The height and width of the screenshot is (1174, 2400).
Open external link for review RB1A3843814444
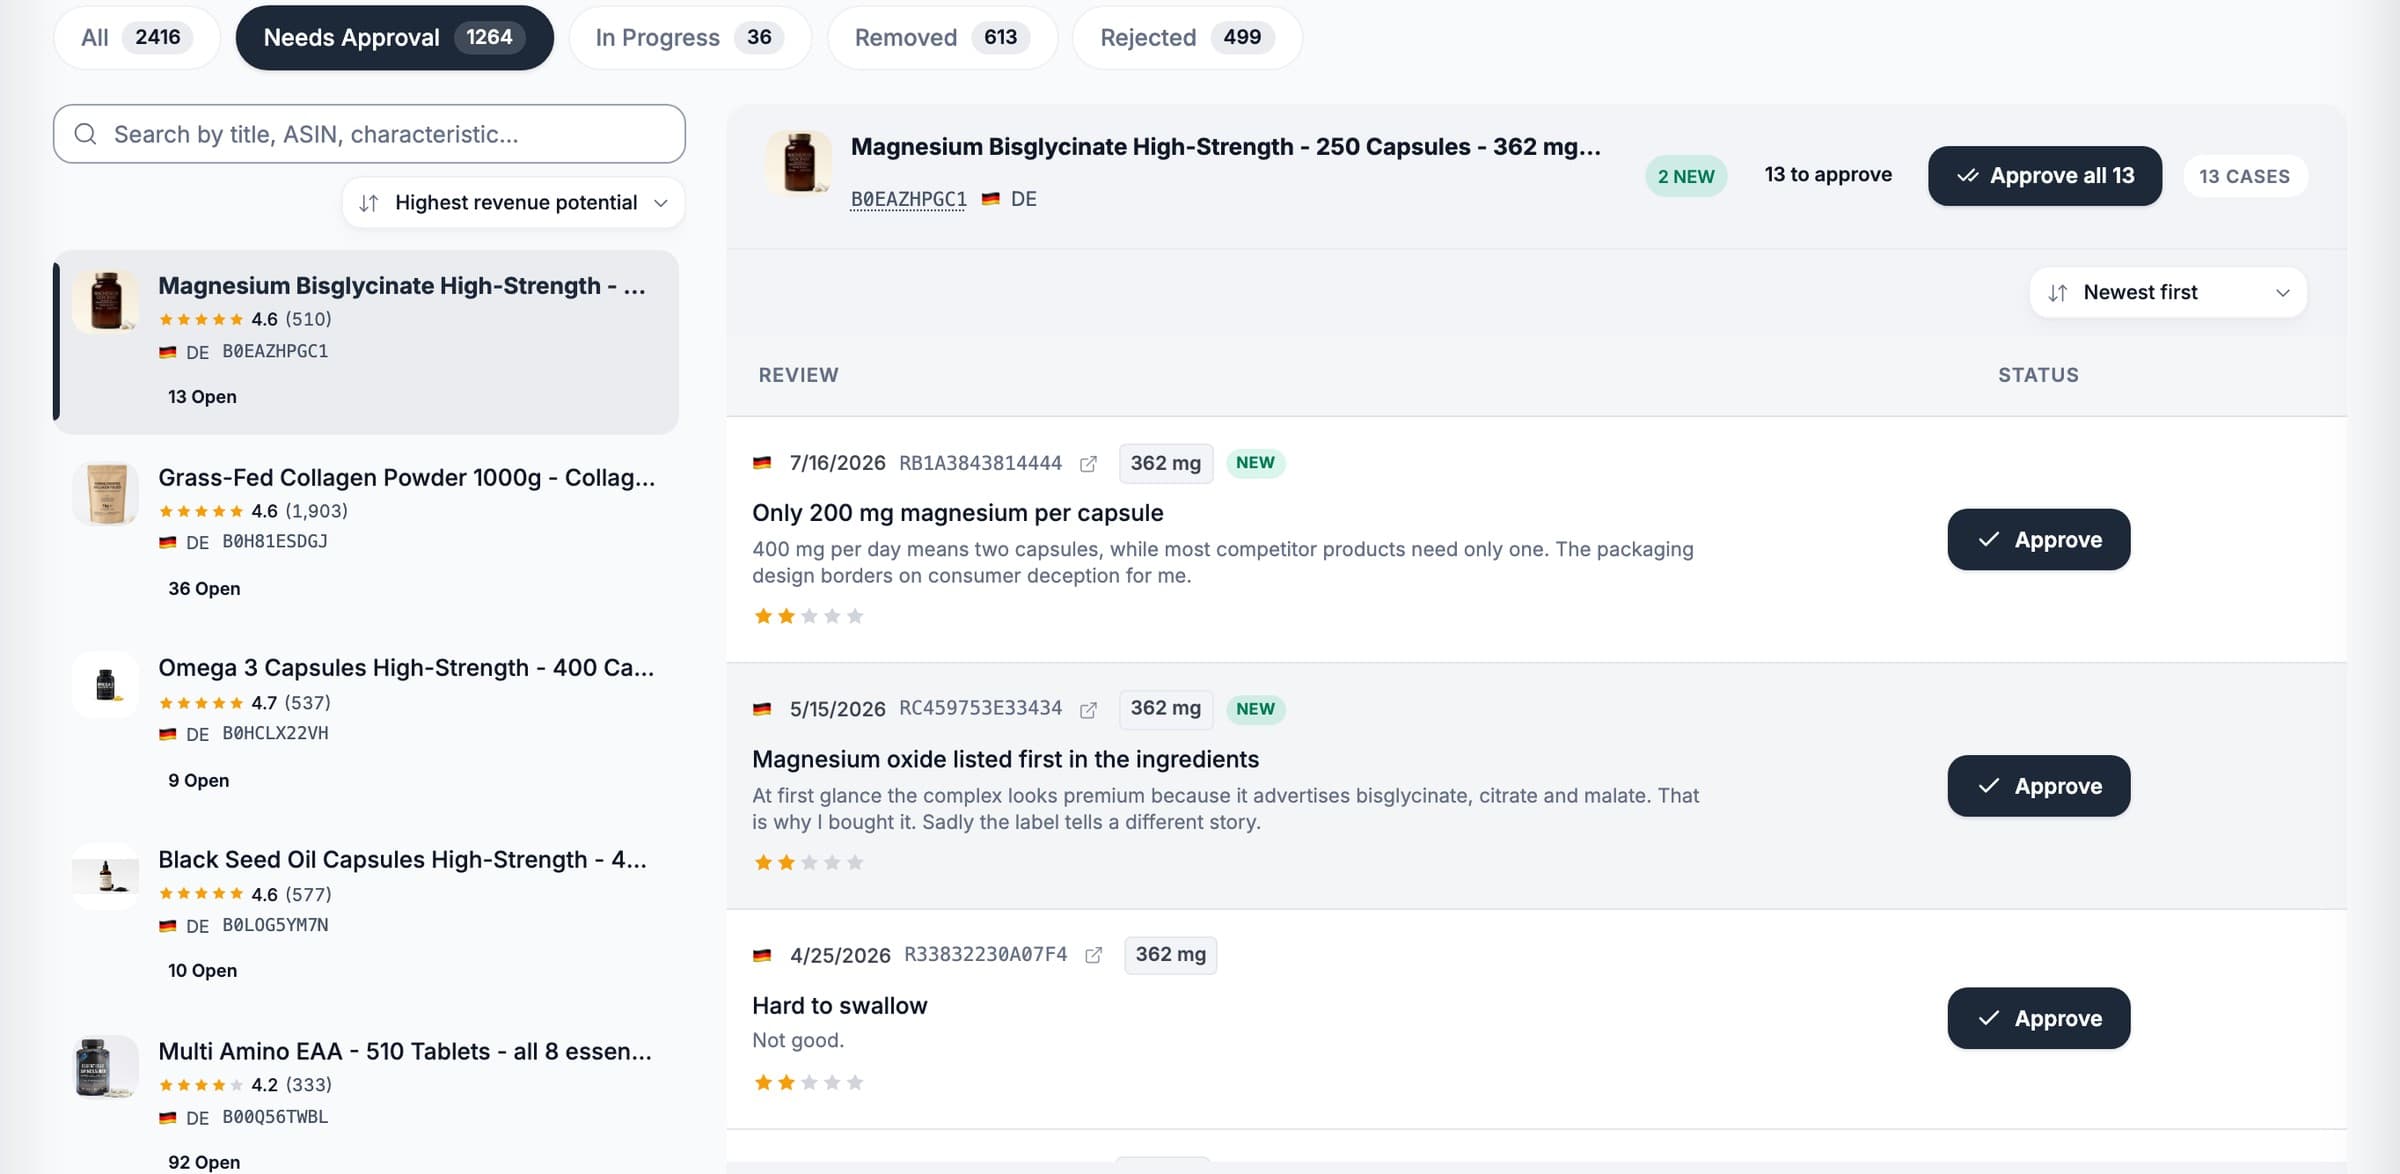click(x=1088, y=464)
